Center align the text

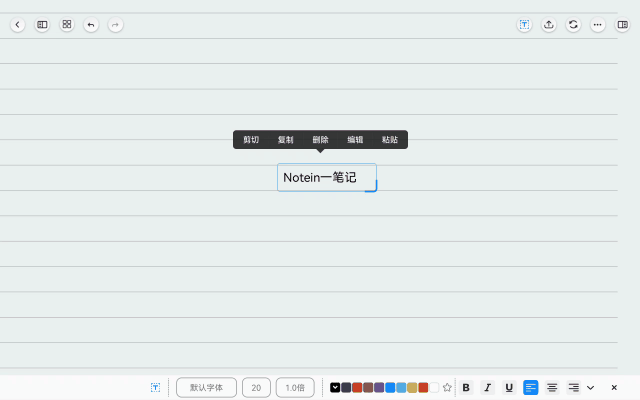(x=552, y=387)
